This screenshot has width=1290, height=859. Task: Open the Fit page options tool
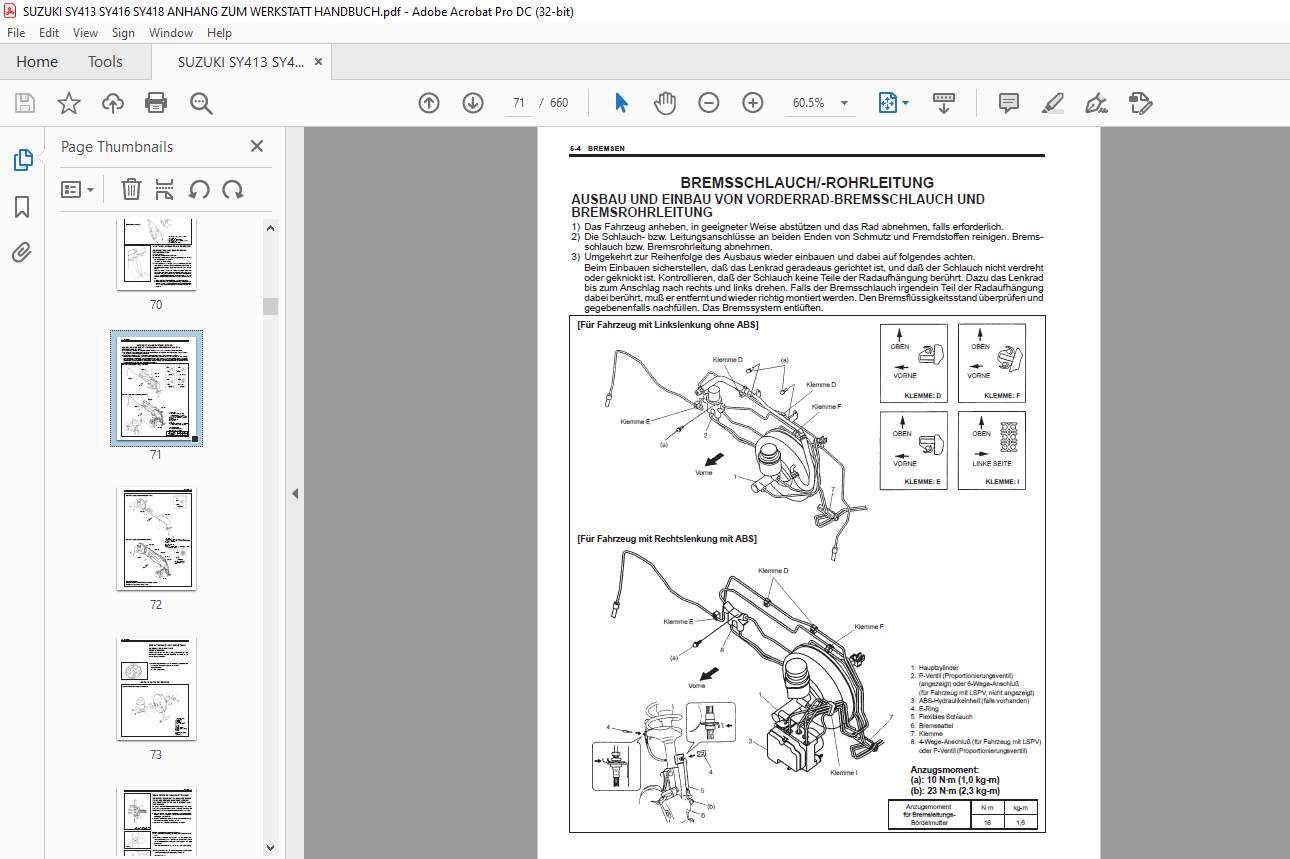[x=887, y=103]
